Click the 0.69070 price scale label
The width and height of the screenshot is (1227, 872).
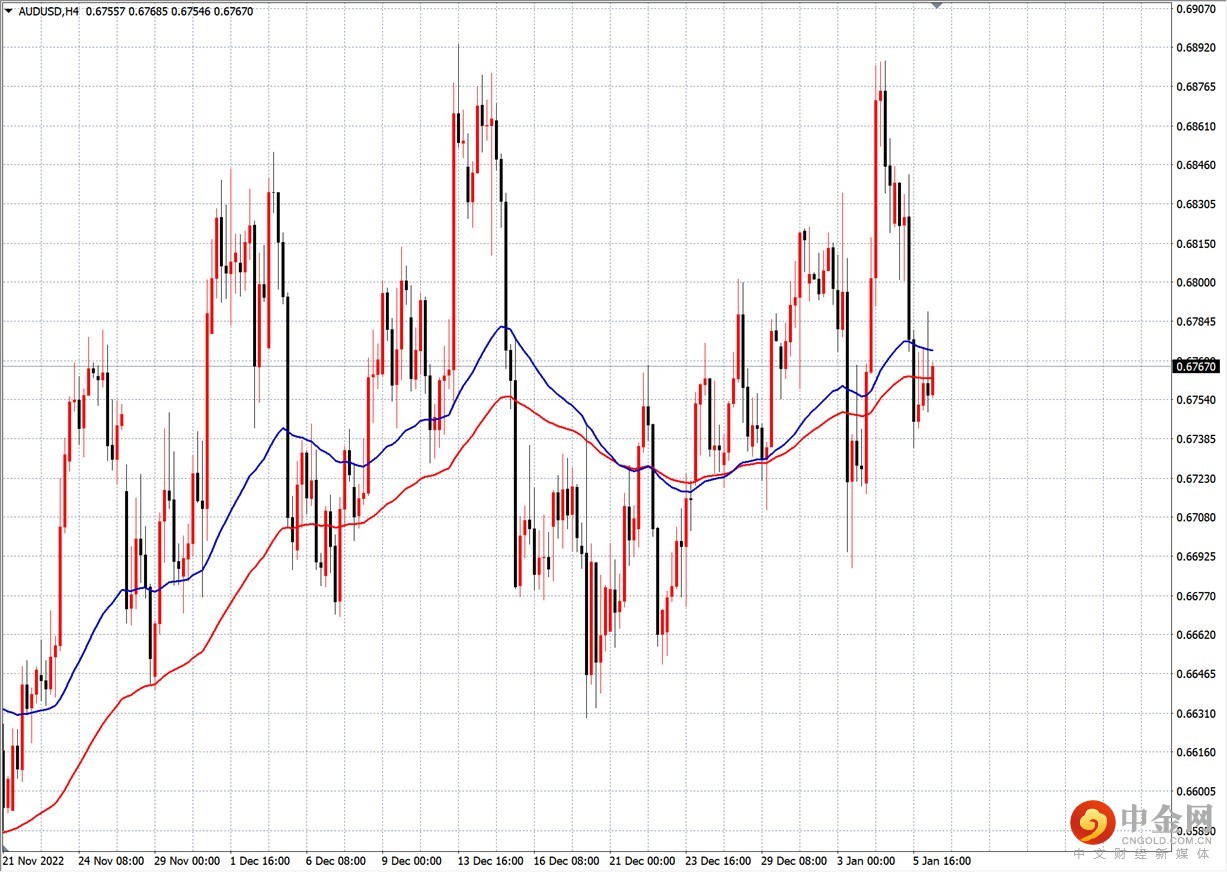(x=1195, y=8)
